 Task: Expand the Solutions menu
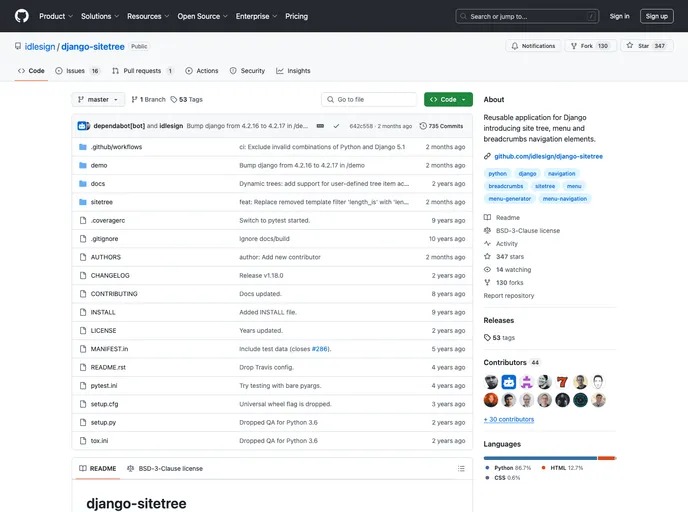coord(100,16)
